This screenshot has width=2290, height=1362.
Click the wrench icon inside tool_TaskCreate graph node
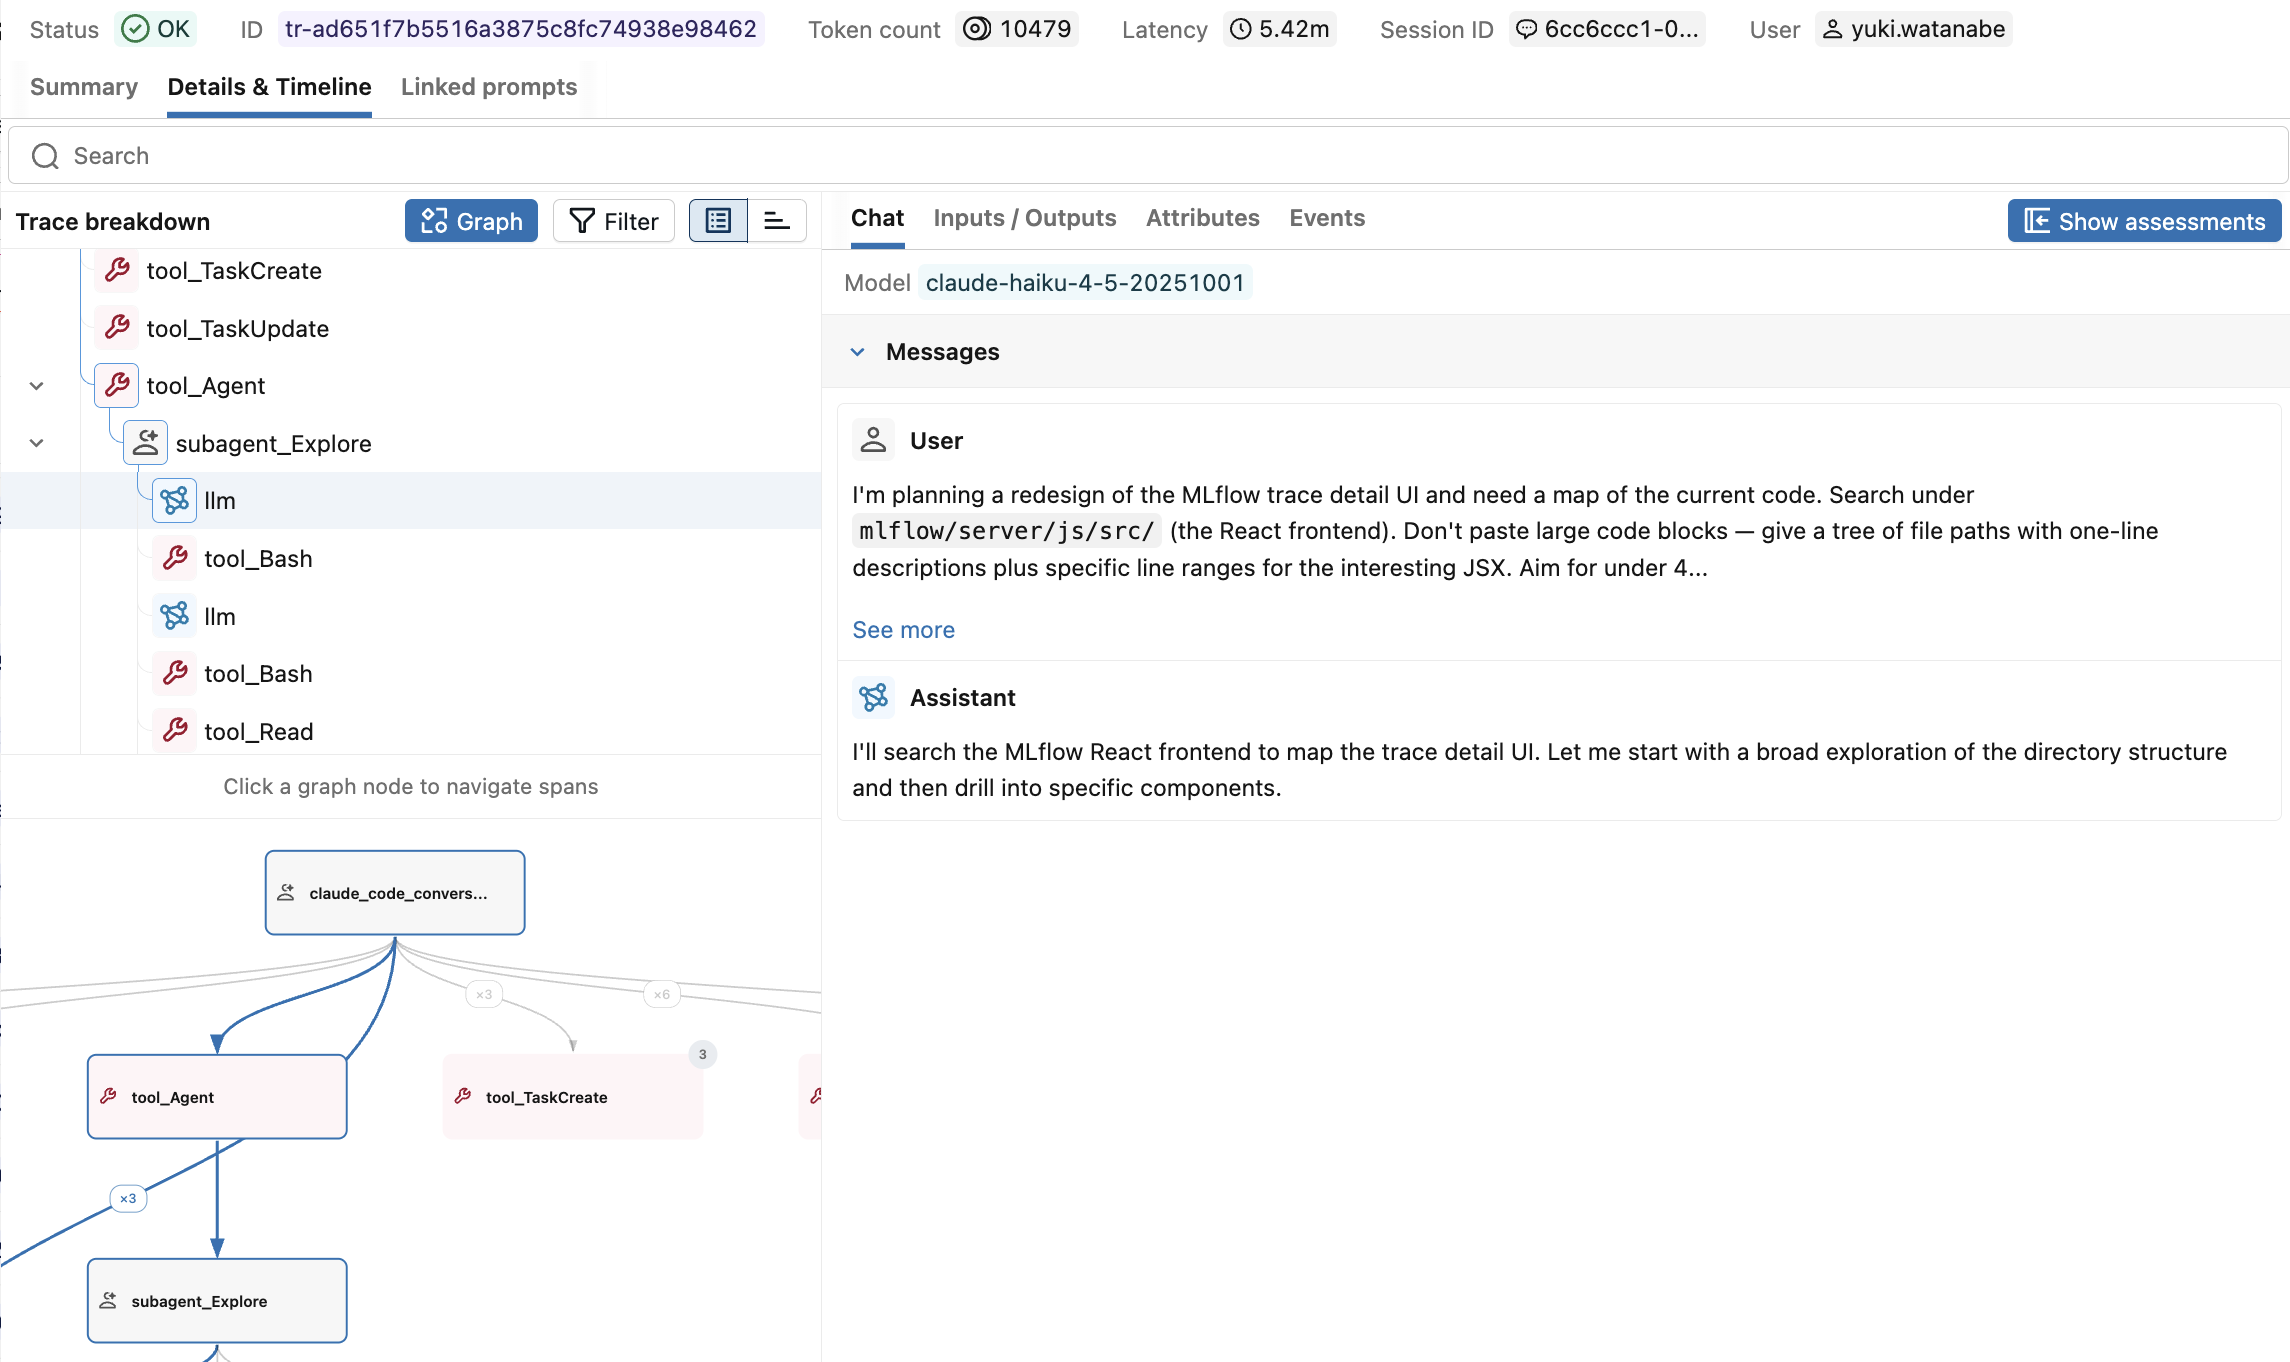tap(463, 1097)
